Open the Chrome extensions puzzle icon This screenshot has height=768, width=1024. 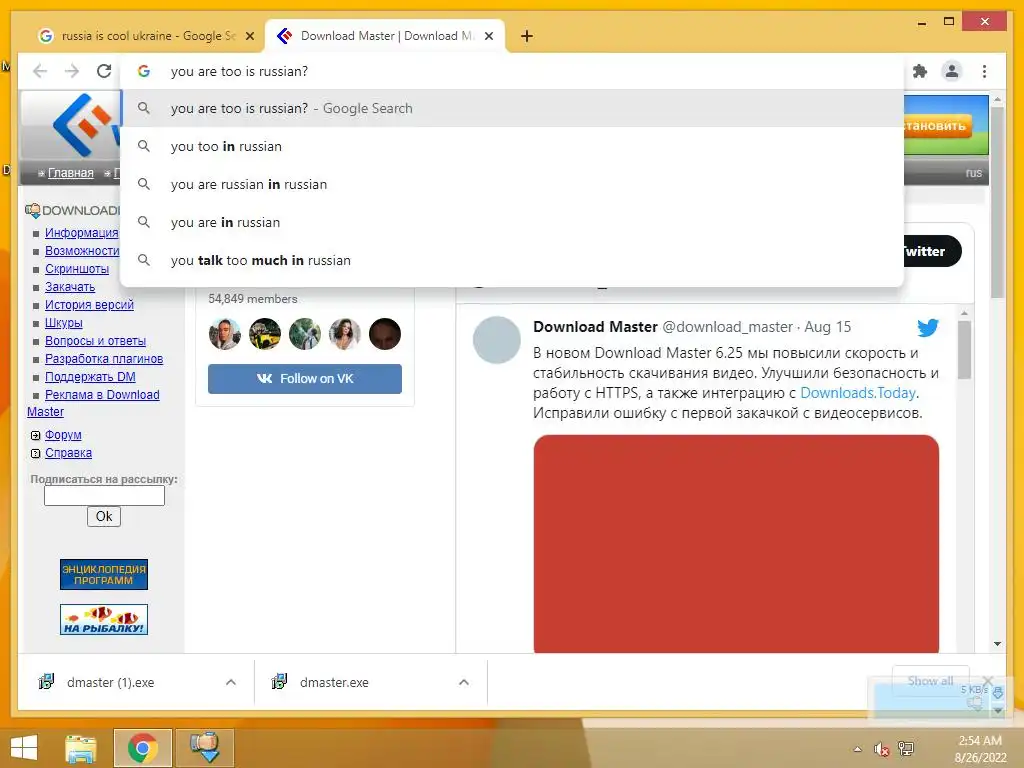(920, 71)
